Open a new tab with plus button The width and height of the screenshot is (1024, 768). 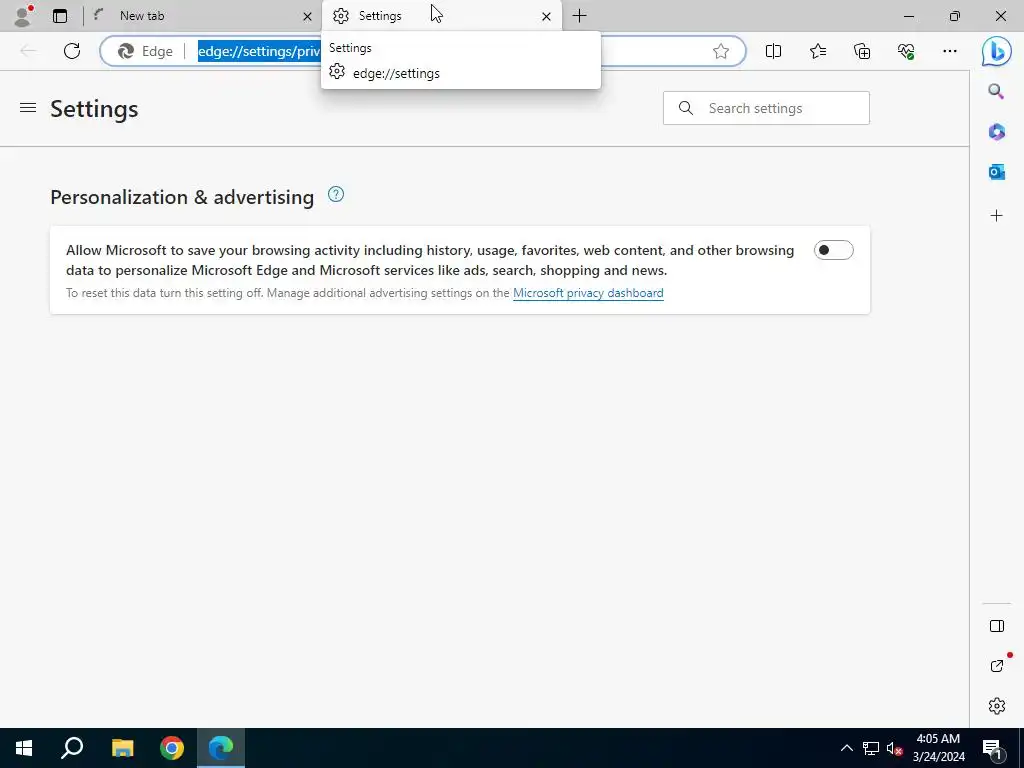579,16
